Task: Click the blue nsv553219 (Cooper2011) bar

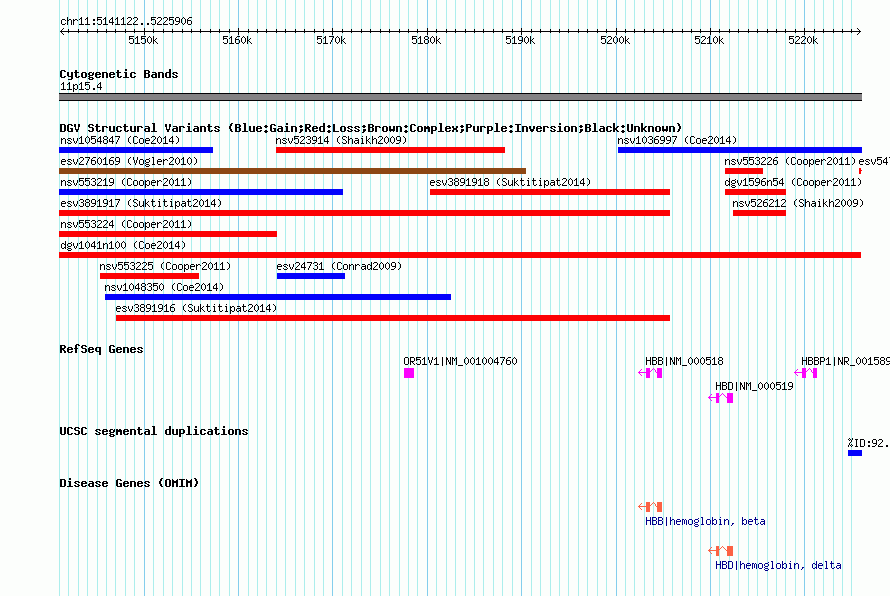Action: 201,192
